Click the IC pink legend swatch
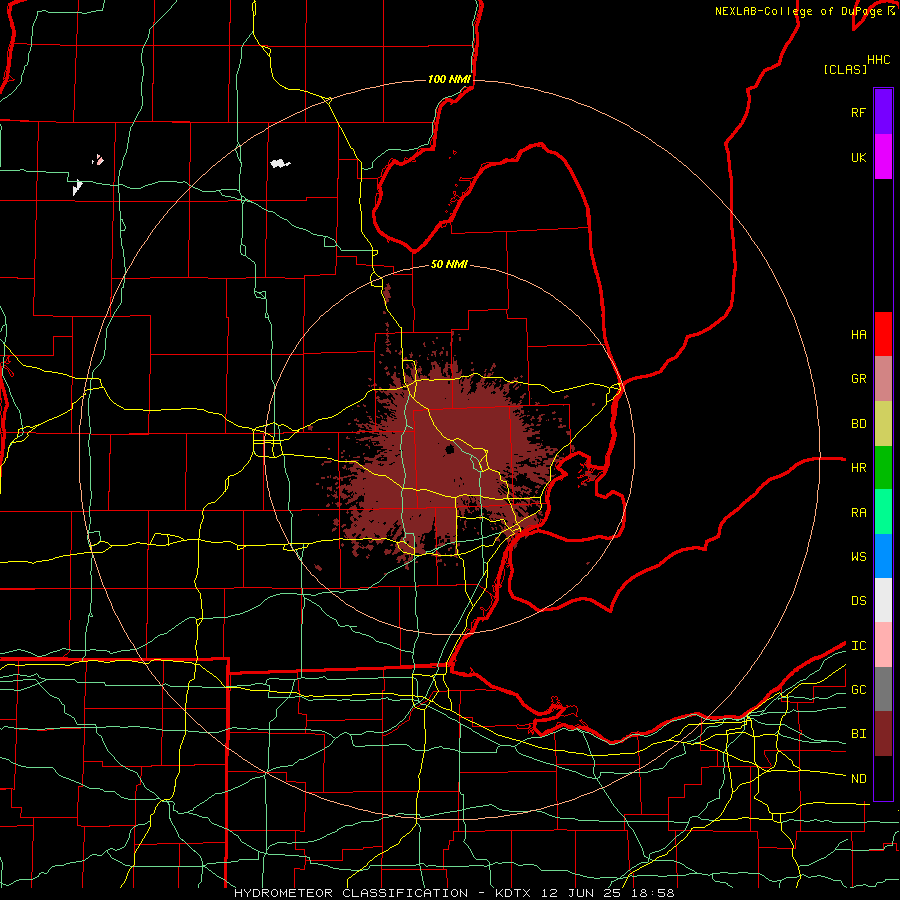Viewport: 900px width, 900px height. (883, 645)
